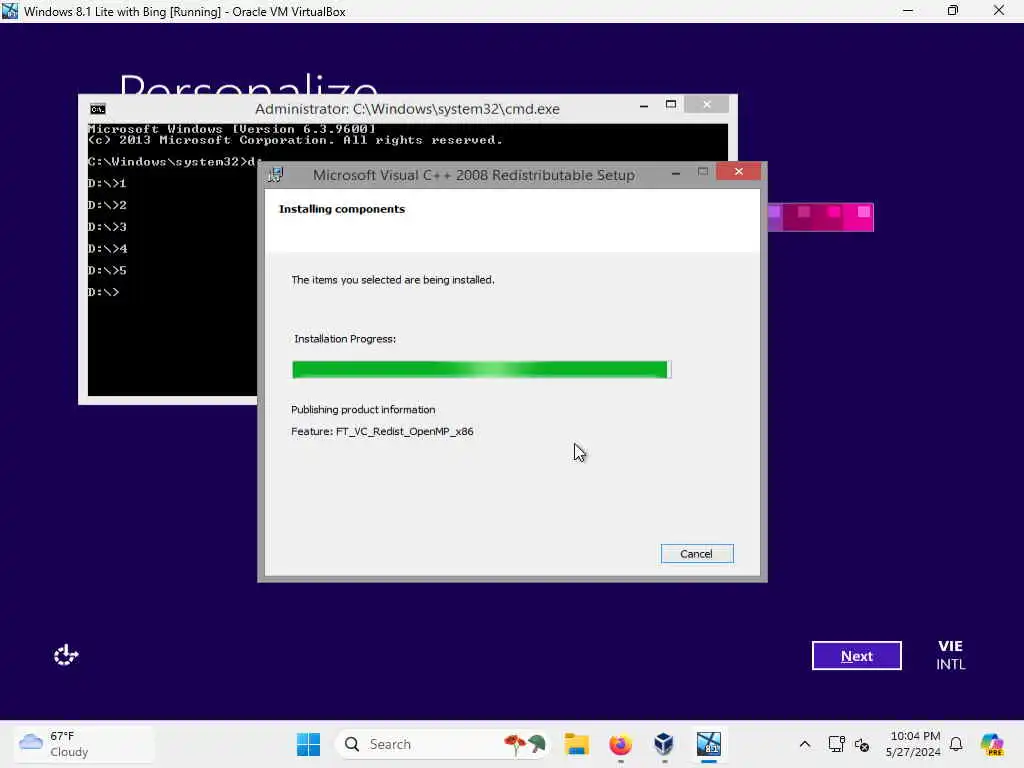Viewport: 1024px width, 768px height.
Task: Click the cmd.exe window system icon
Action: pos(98,109)
